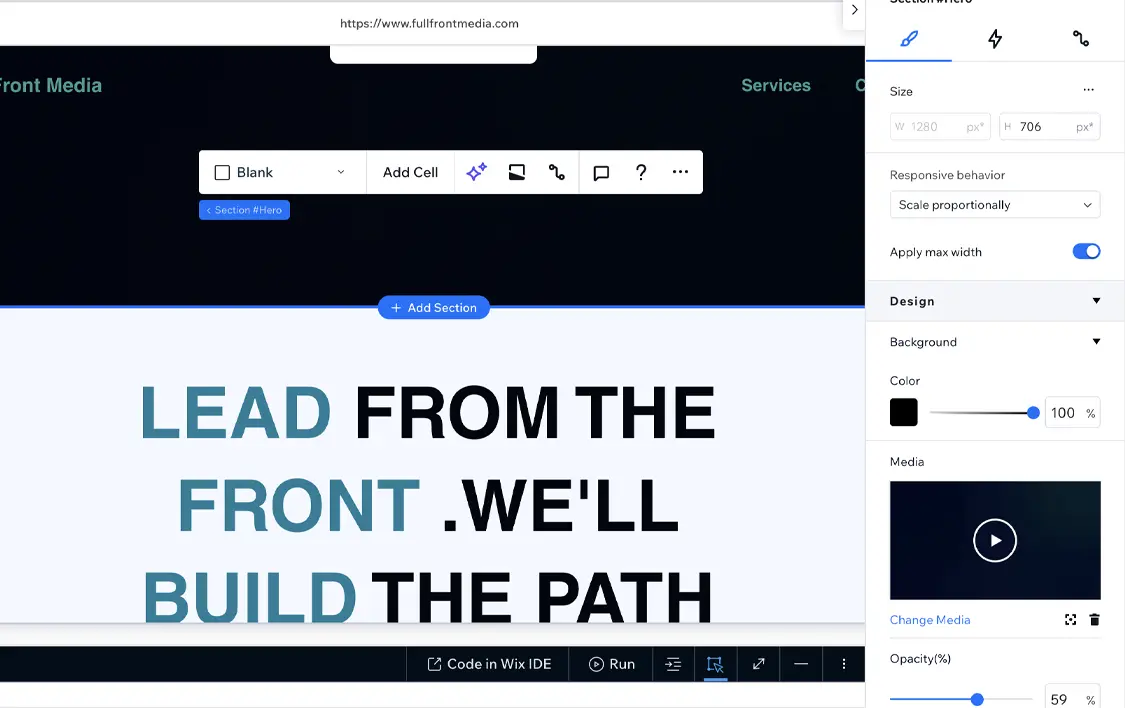The width and height of the screenshot is (1125, 708).
Task: Click Add Cell button
Action: (x=410, y=172)
